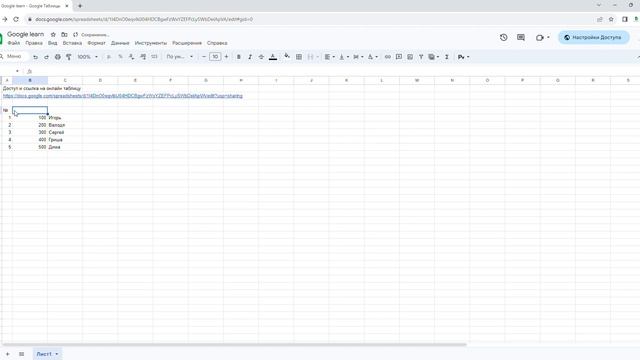
Task: Click the Настройки Доступа share button
Action: (593, 37)
